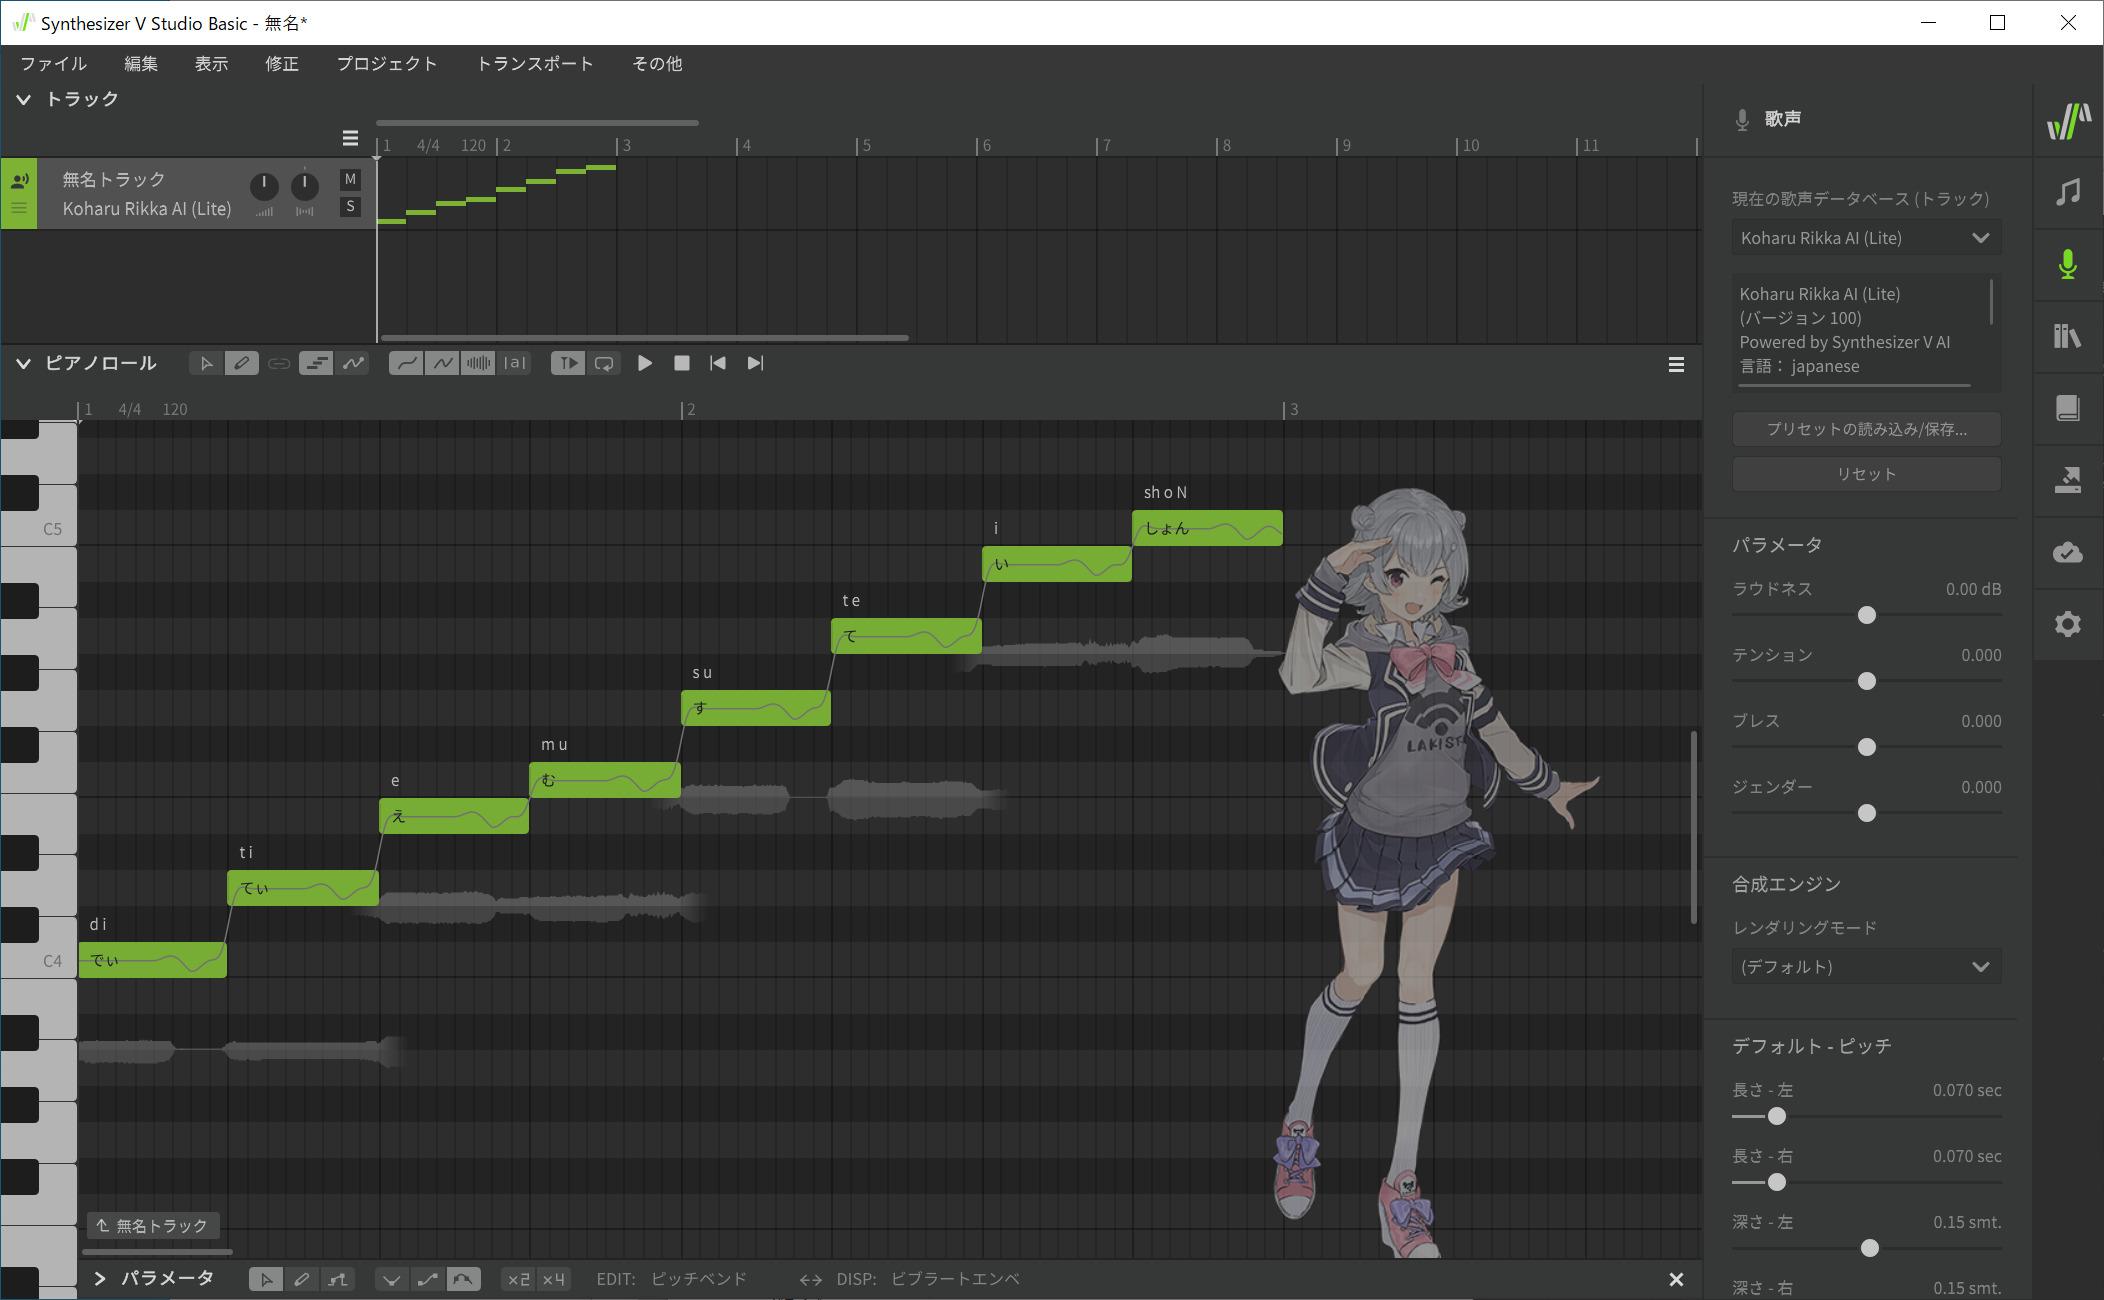Collapse the ピアノロール section chevron

23,363
